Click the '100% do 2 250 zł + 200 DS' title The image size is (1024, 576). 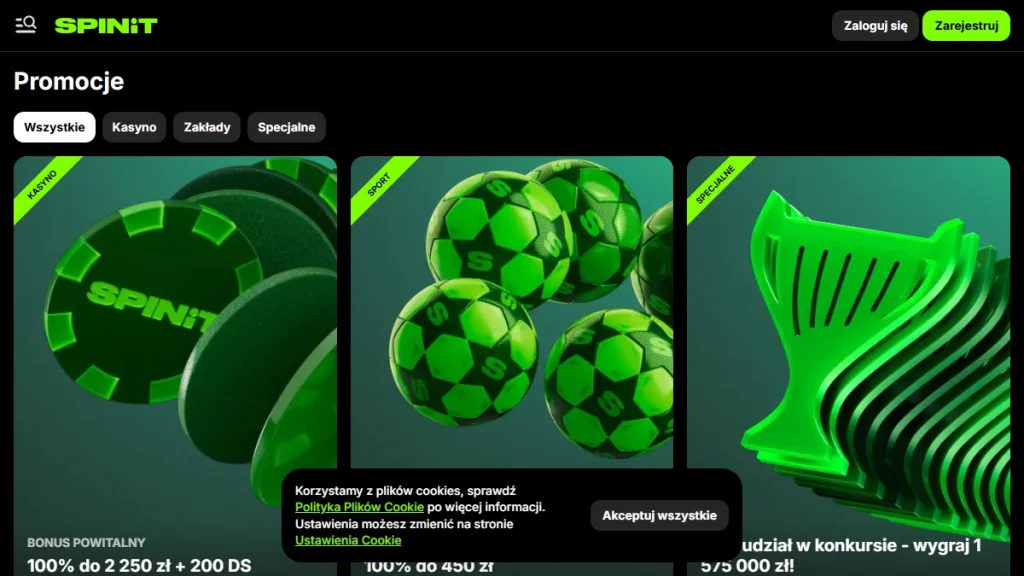click(139, 566)
